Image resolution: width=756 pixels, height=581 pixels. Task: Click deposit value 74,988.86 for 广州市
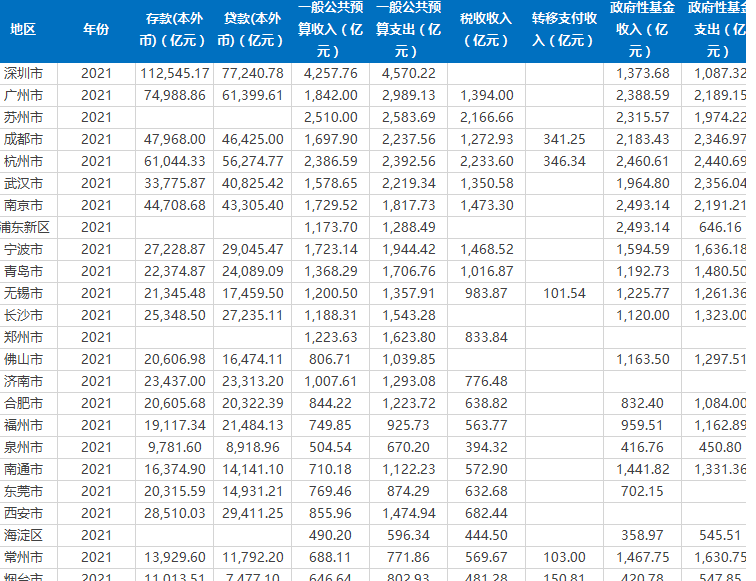click(x=175, y=95)
